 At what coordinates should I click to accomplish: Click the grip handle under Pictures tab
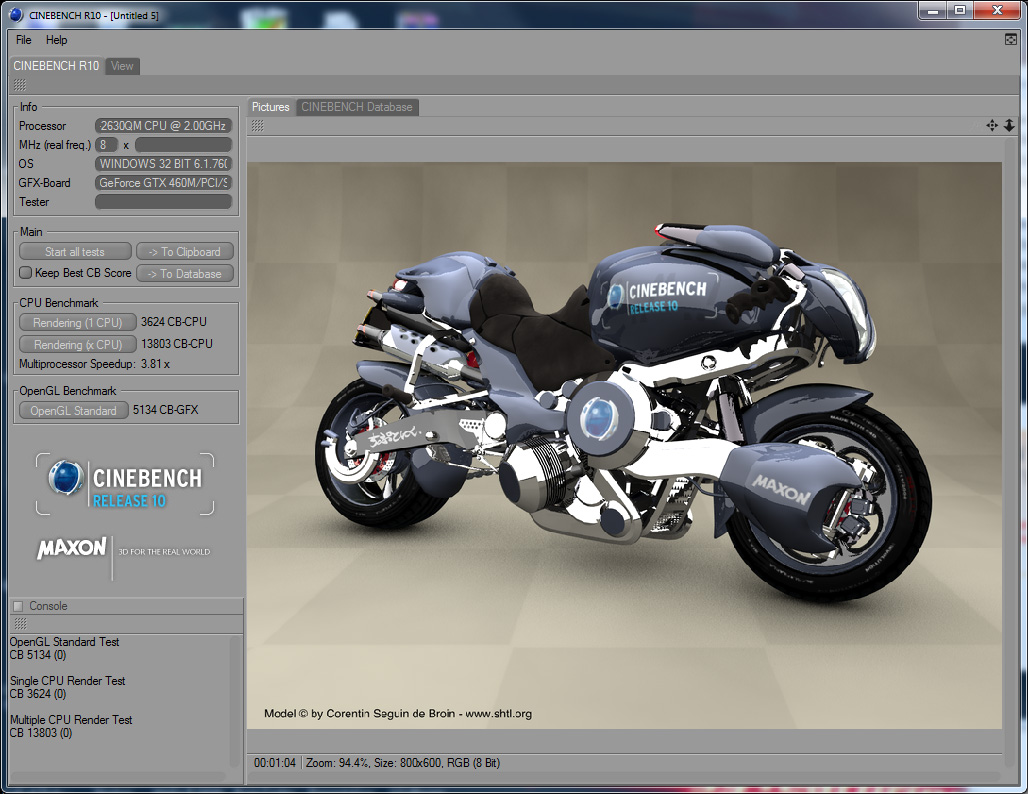pos(258,125)
